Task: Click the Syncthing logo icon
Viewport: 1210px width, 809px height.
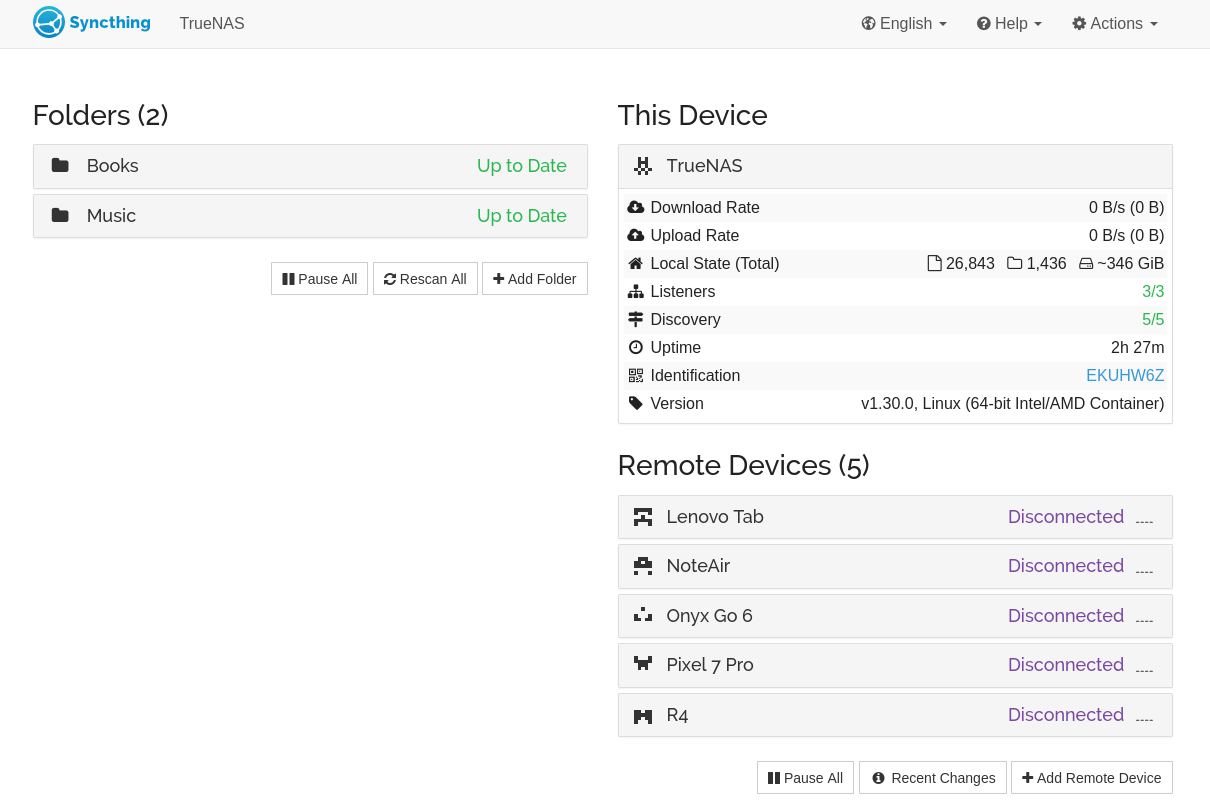Action: point(49,22)
